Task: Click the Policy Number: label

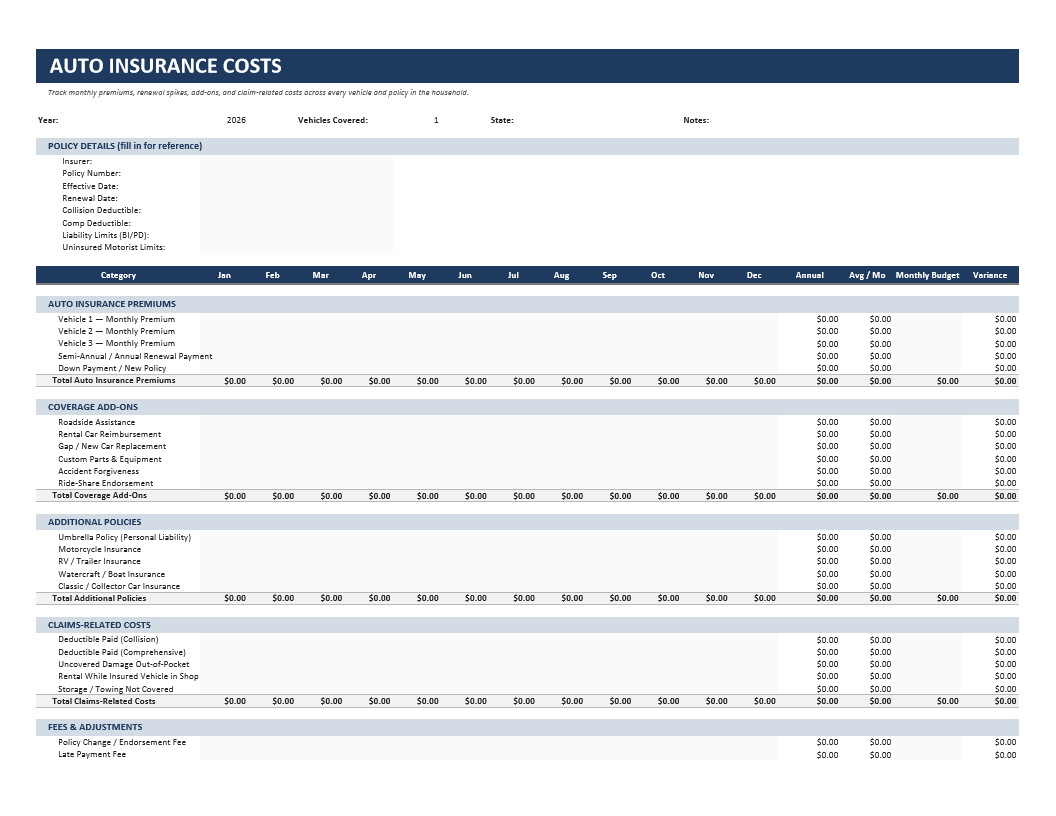Action: (92, 173)
